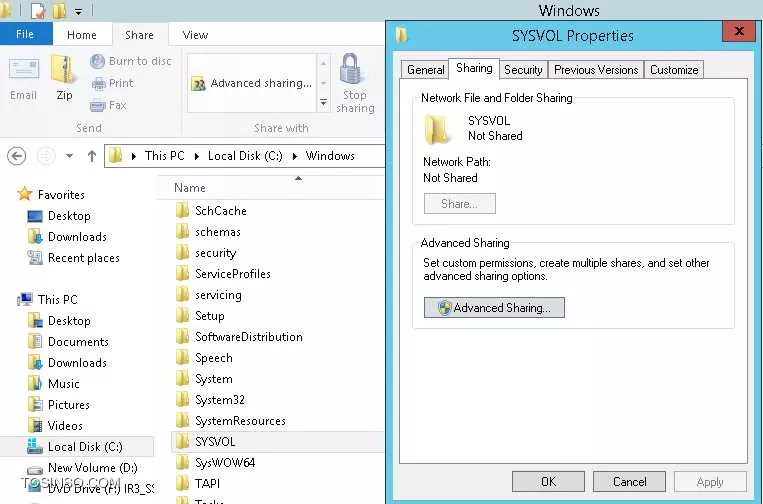Image resolution: width=763 pixels, height=504 pixels.
Task: Switch to the Home ribbon tab
Action: [x=82, y=35]
